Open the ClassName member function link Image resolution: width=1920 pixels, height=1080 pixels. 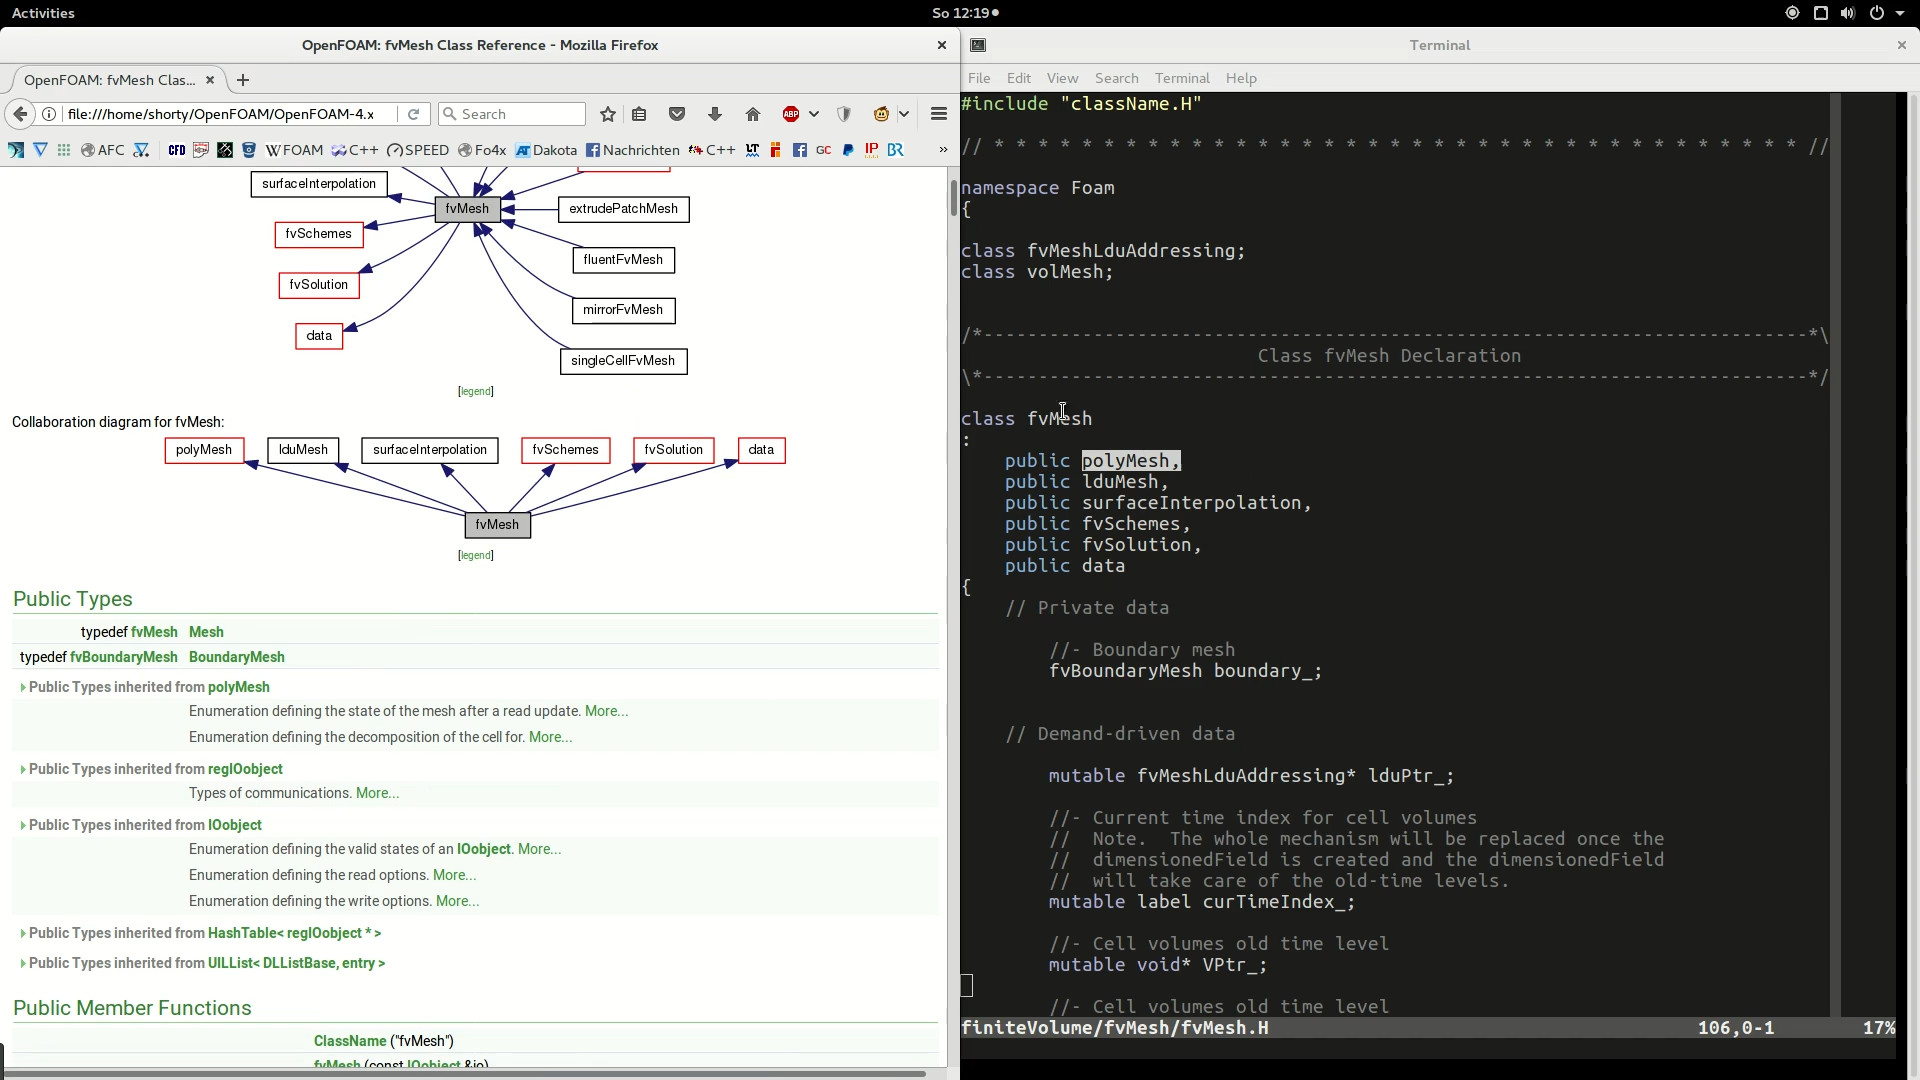click(350, 1041)
